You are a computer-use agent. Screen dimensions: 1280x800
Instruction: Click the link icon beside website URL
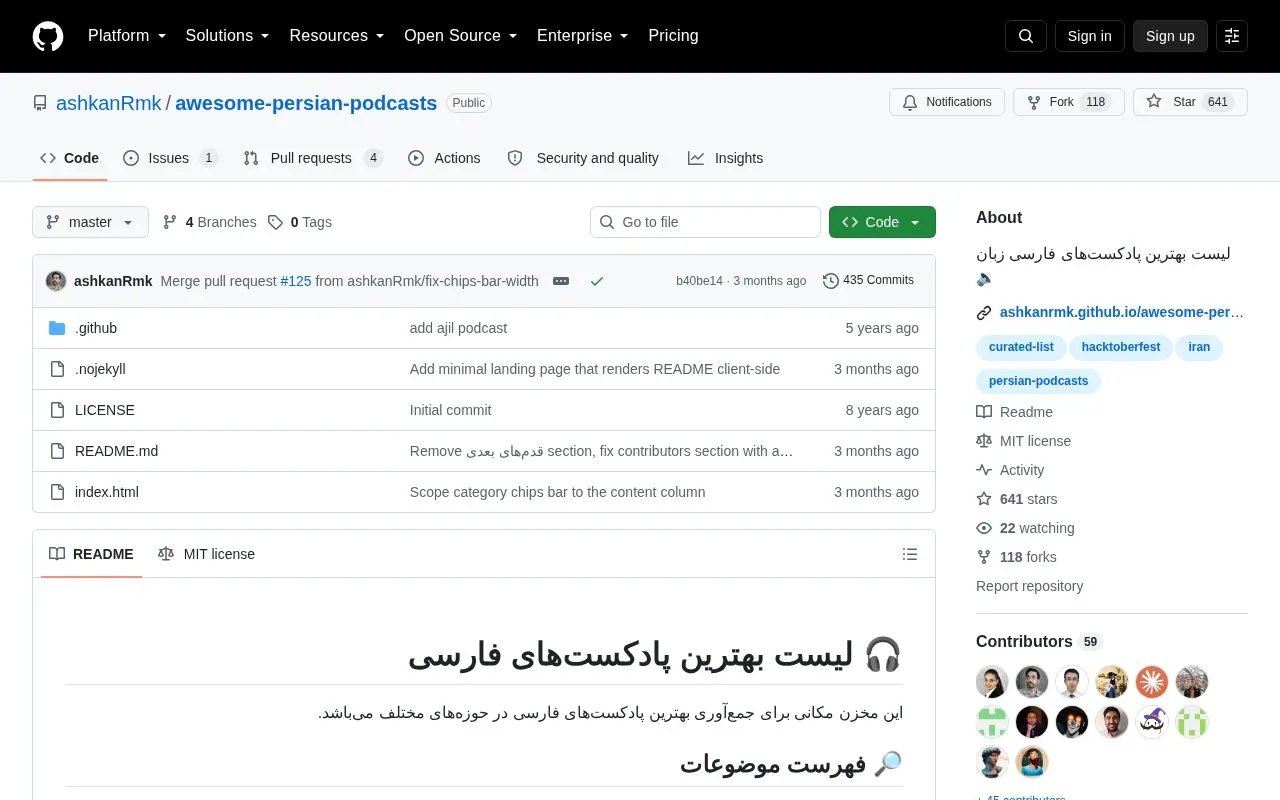coord(984,312)
